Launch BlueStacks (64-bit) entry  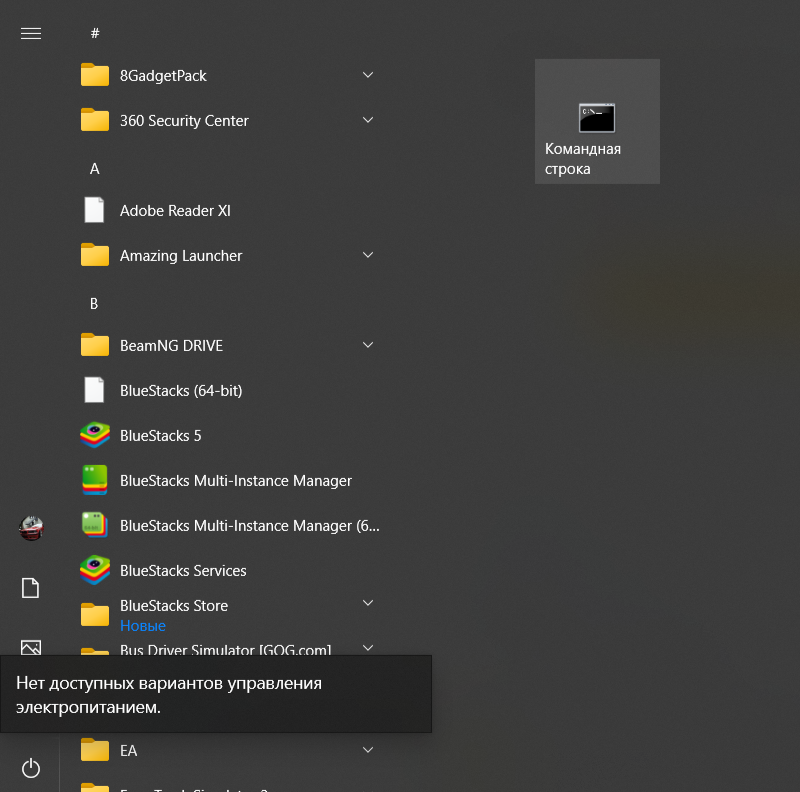[x=180, y=391]
